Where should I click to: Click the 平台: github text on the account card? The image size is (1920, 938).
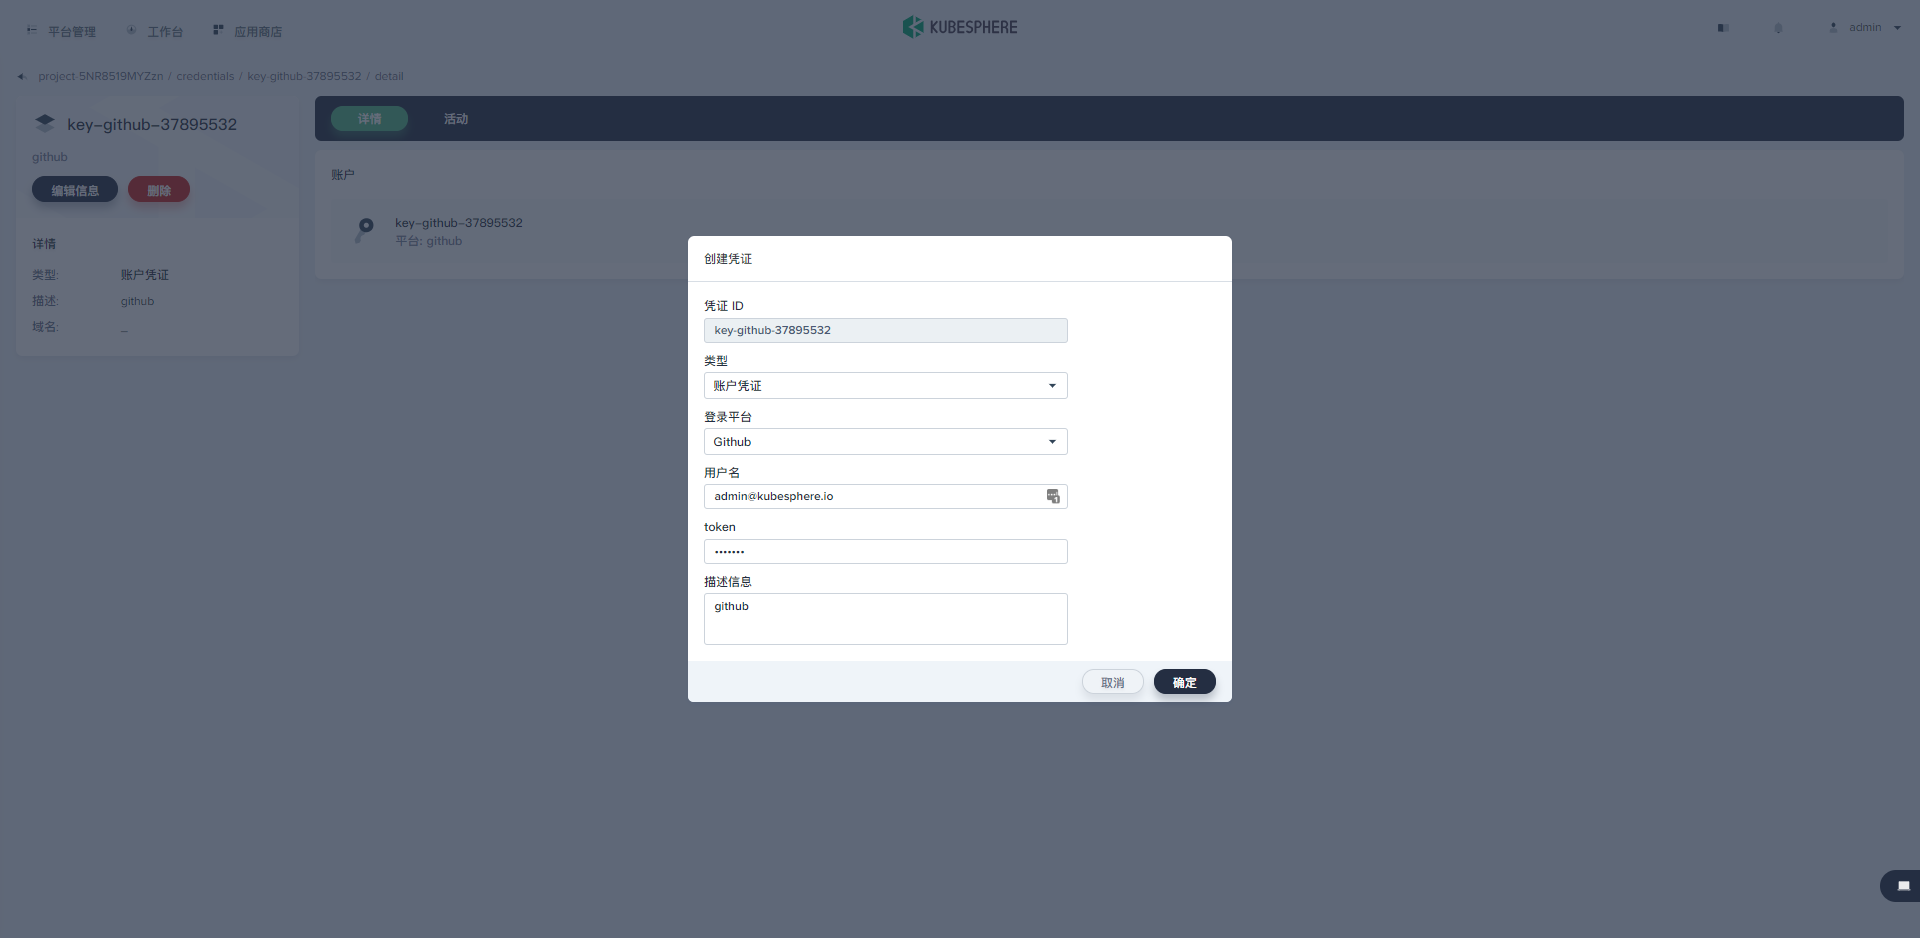428,241
